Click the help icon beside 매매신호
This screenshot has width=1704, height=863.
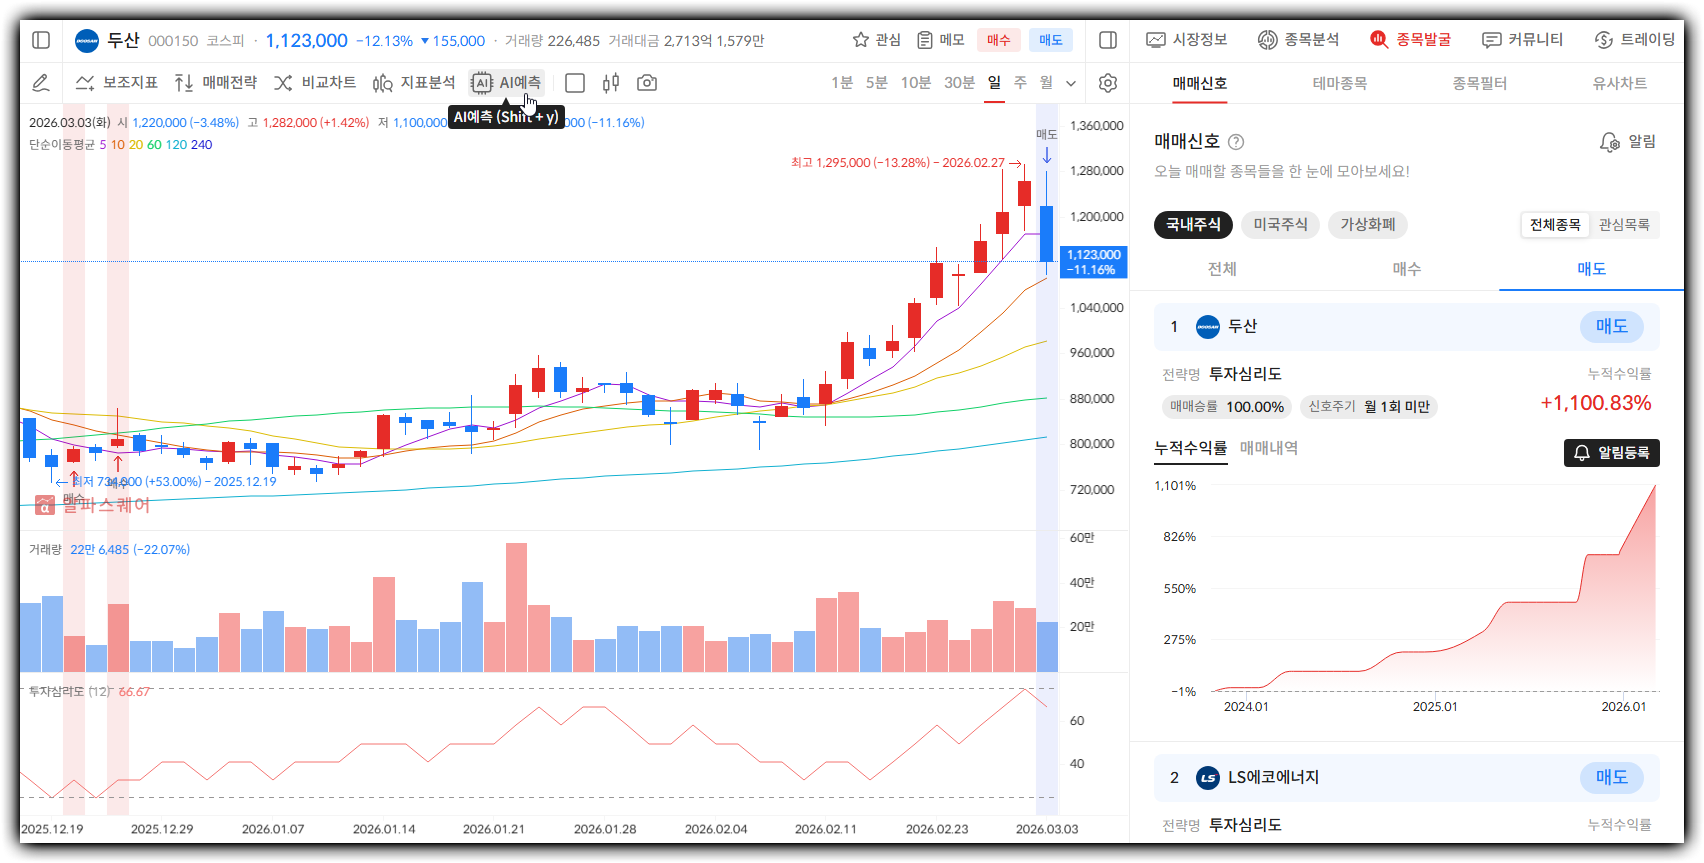(x=1236, y=142)
